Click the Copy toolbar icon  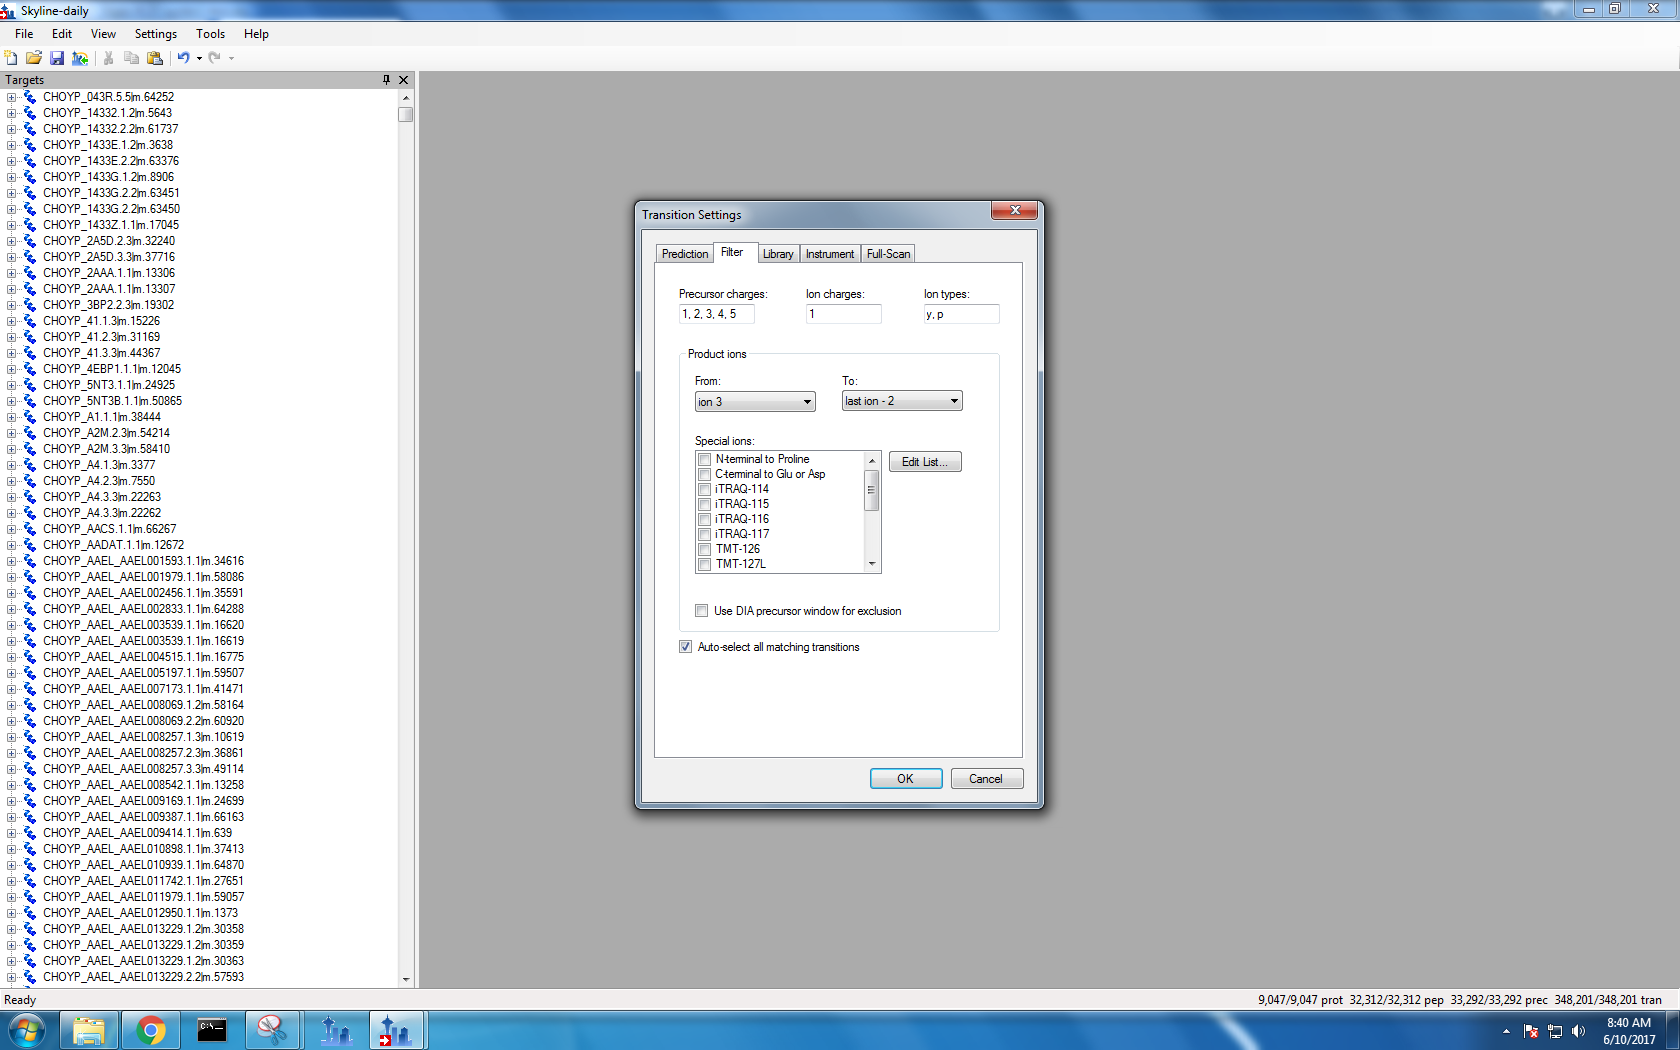131,58
